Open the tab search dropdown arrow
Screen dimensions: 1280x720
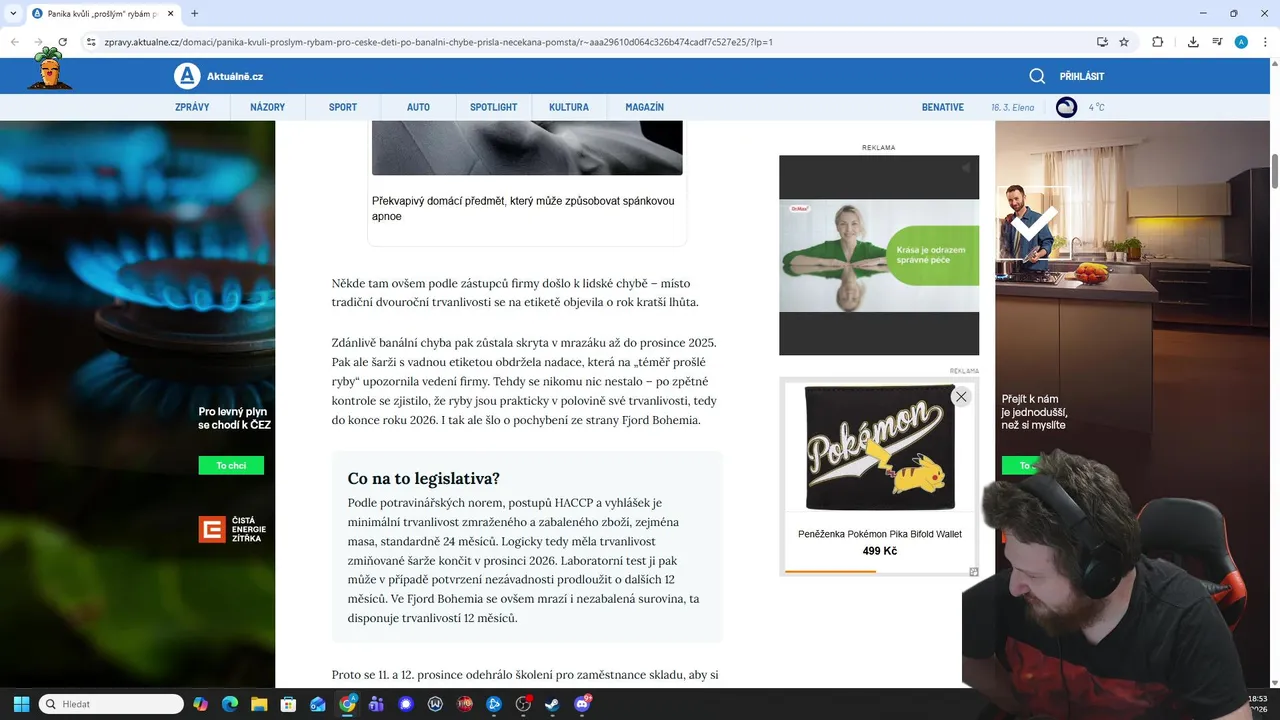click(x=12, y=13)
